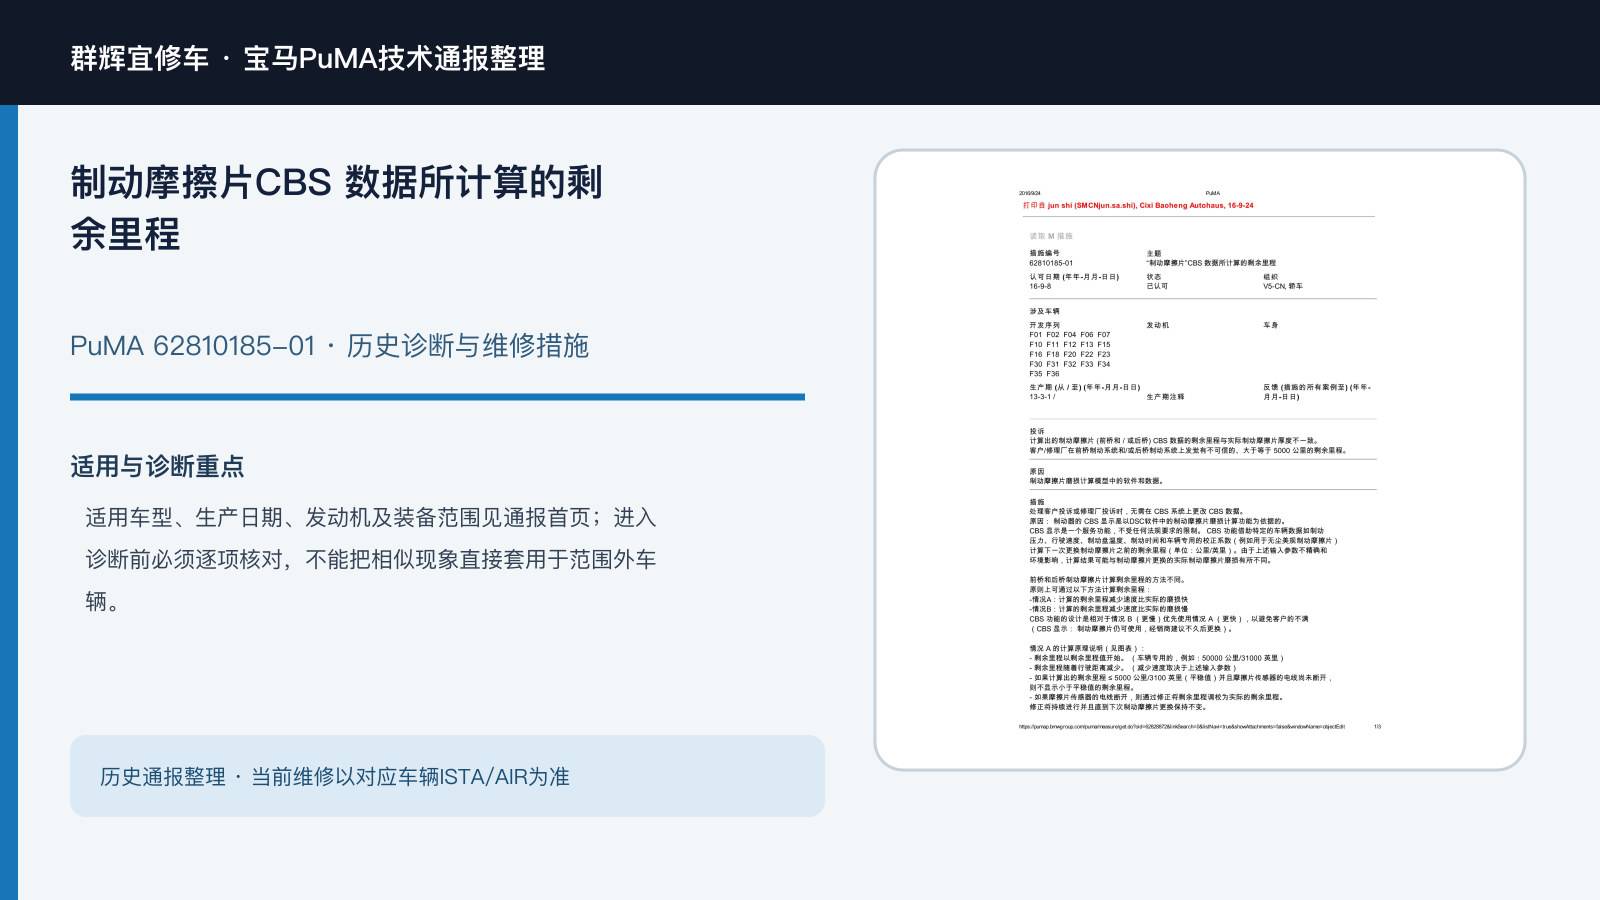Click the 生产期 13-3-1 date field
This screenshot has width=1600, height=900.
click(x=1085, y=392)
